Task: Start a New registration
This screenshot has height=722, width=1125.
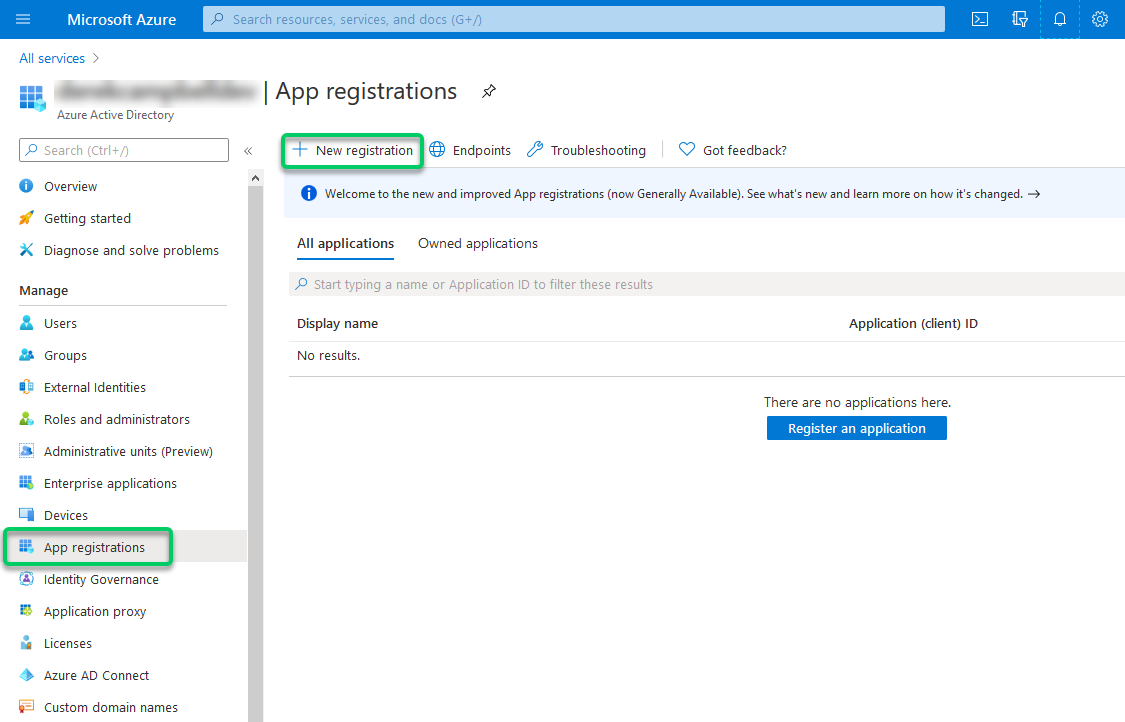Action: point(352,150)
